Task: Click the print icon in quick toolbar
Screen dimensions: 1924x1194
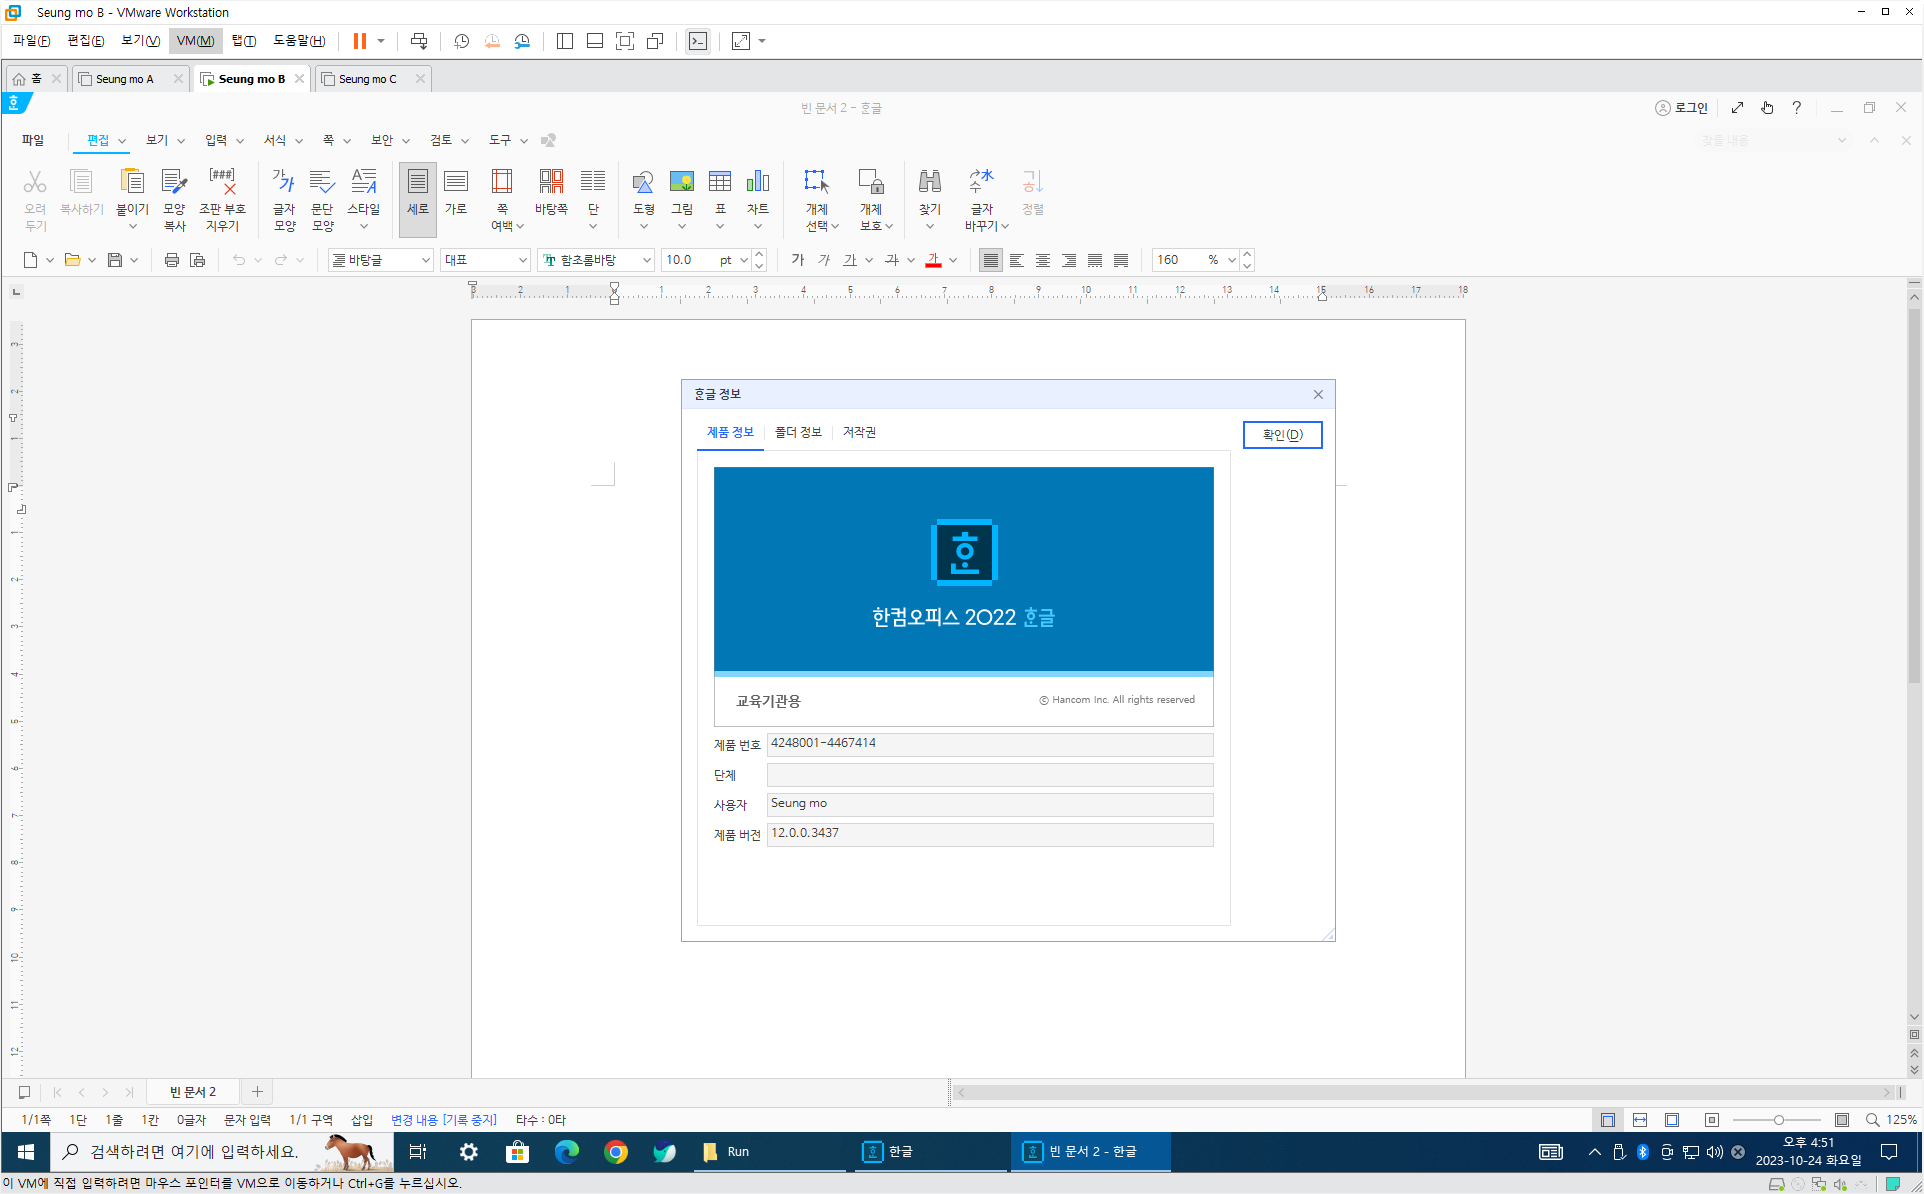Action: (x=171, y=260)
